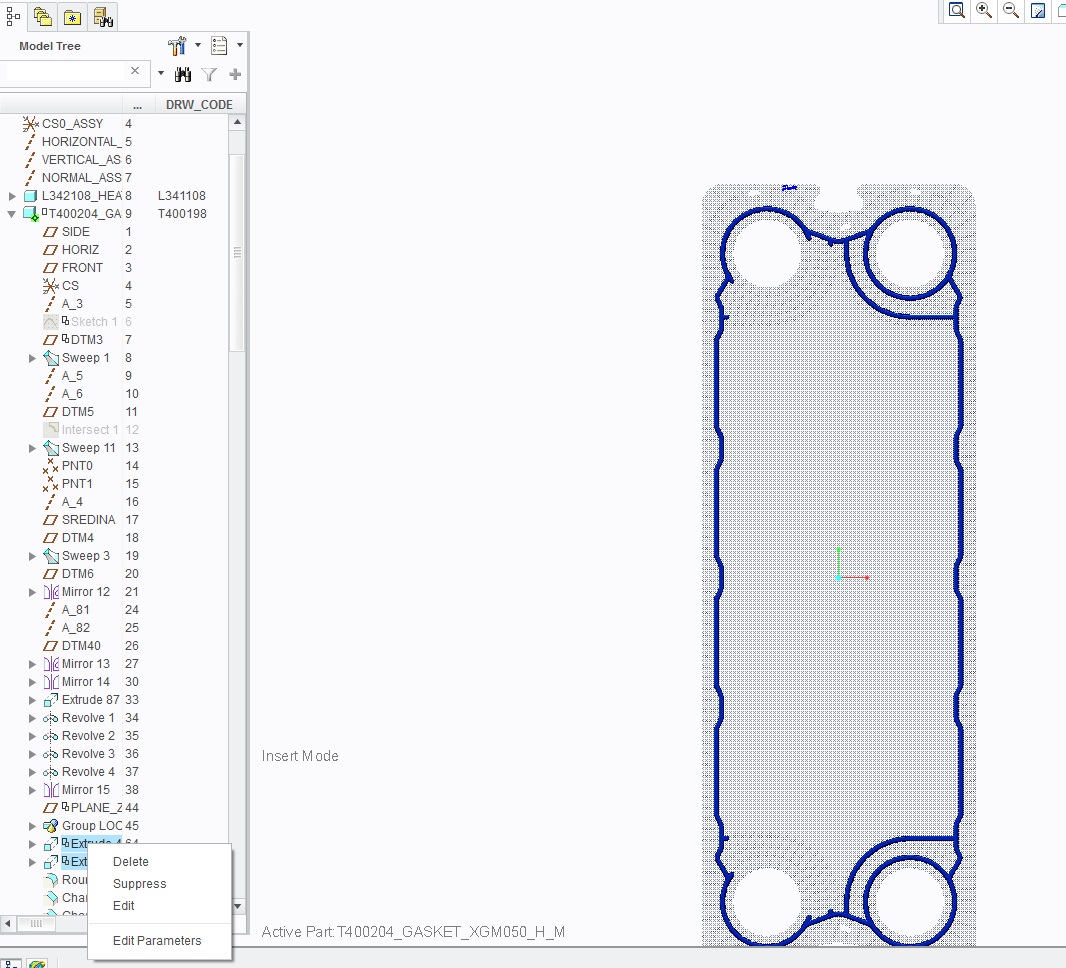Select the A_82 axis item
The width and height of the screenshot is (1066, 968).
click(x=75, y=628)
